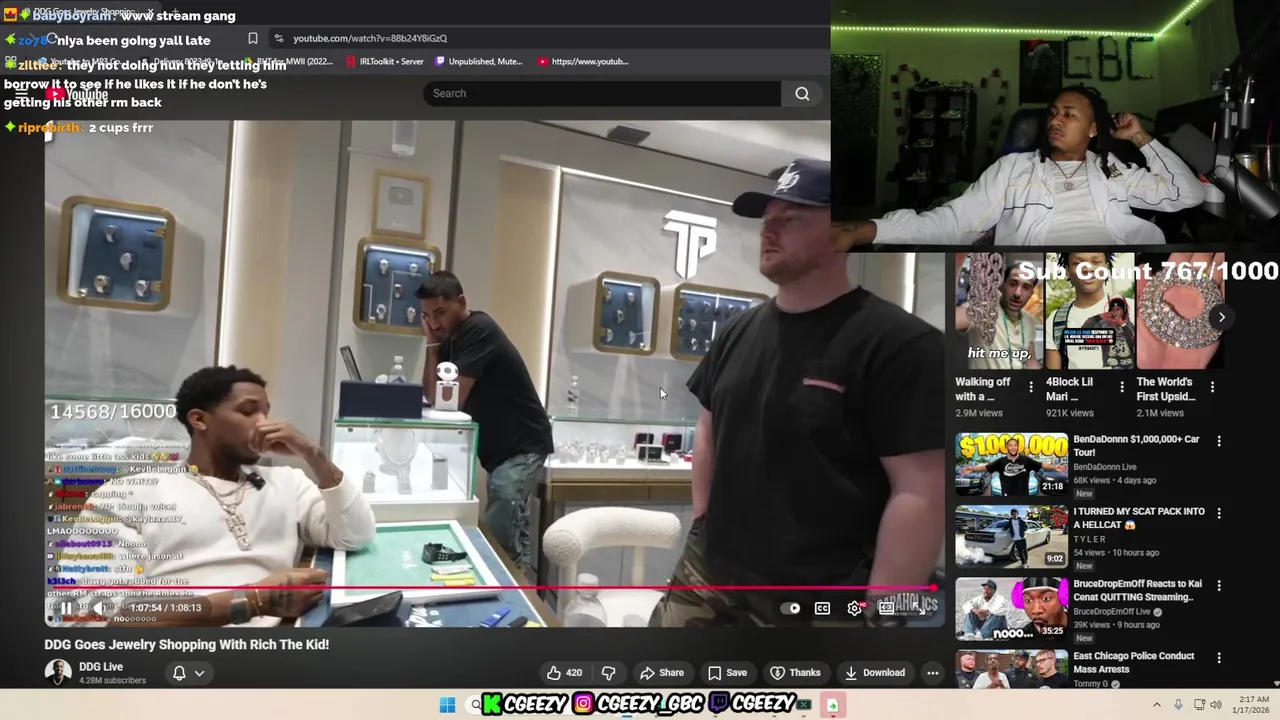Image resolution: width=1280 pixels, height=720 pixels.
Task: Open the I Turned My Scat Pack video title
Action: 1139,518
